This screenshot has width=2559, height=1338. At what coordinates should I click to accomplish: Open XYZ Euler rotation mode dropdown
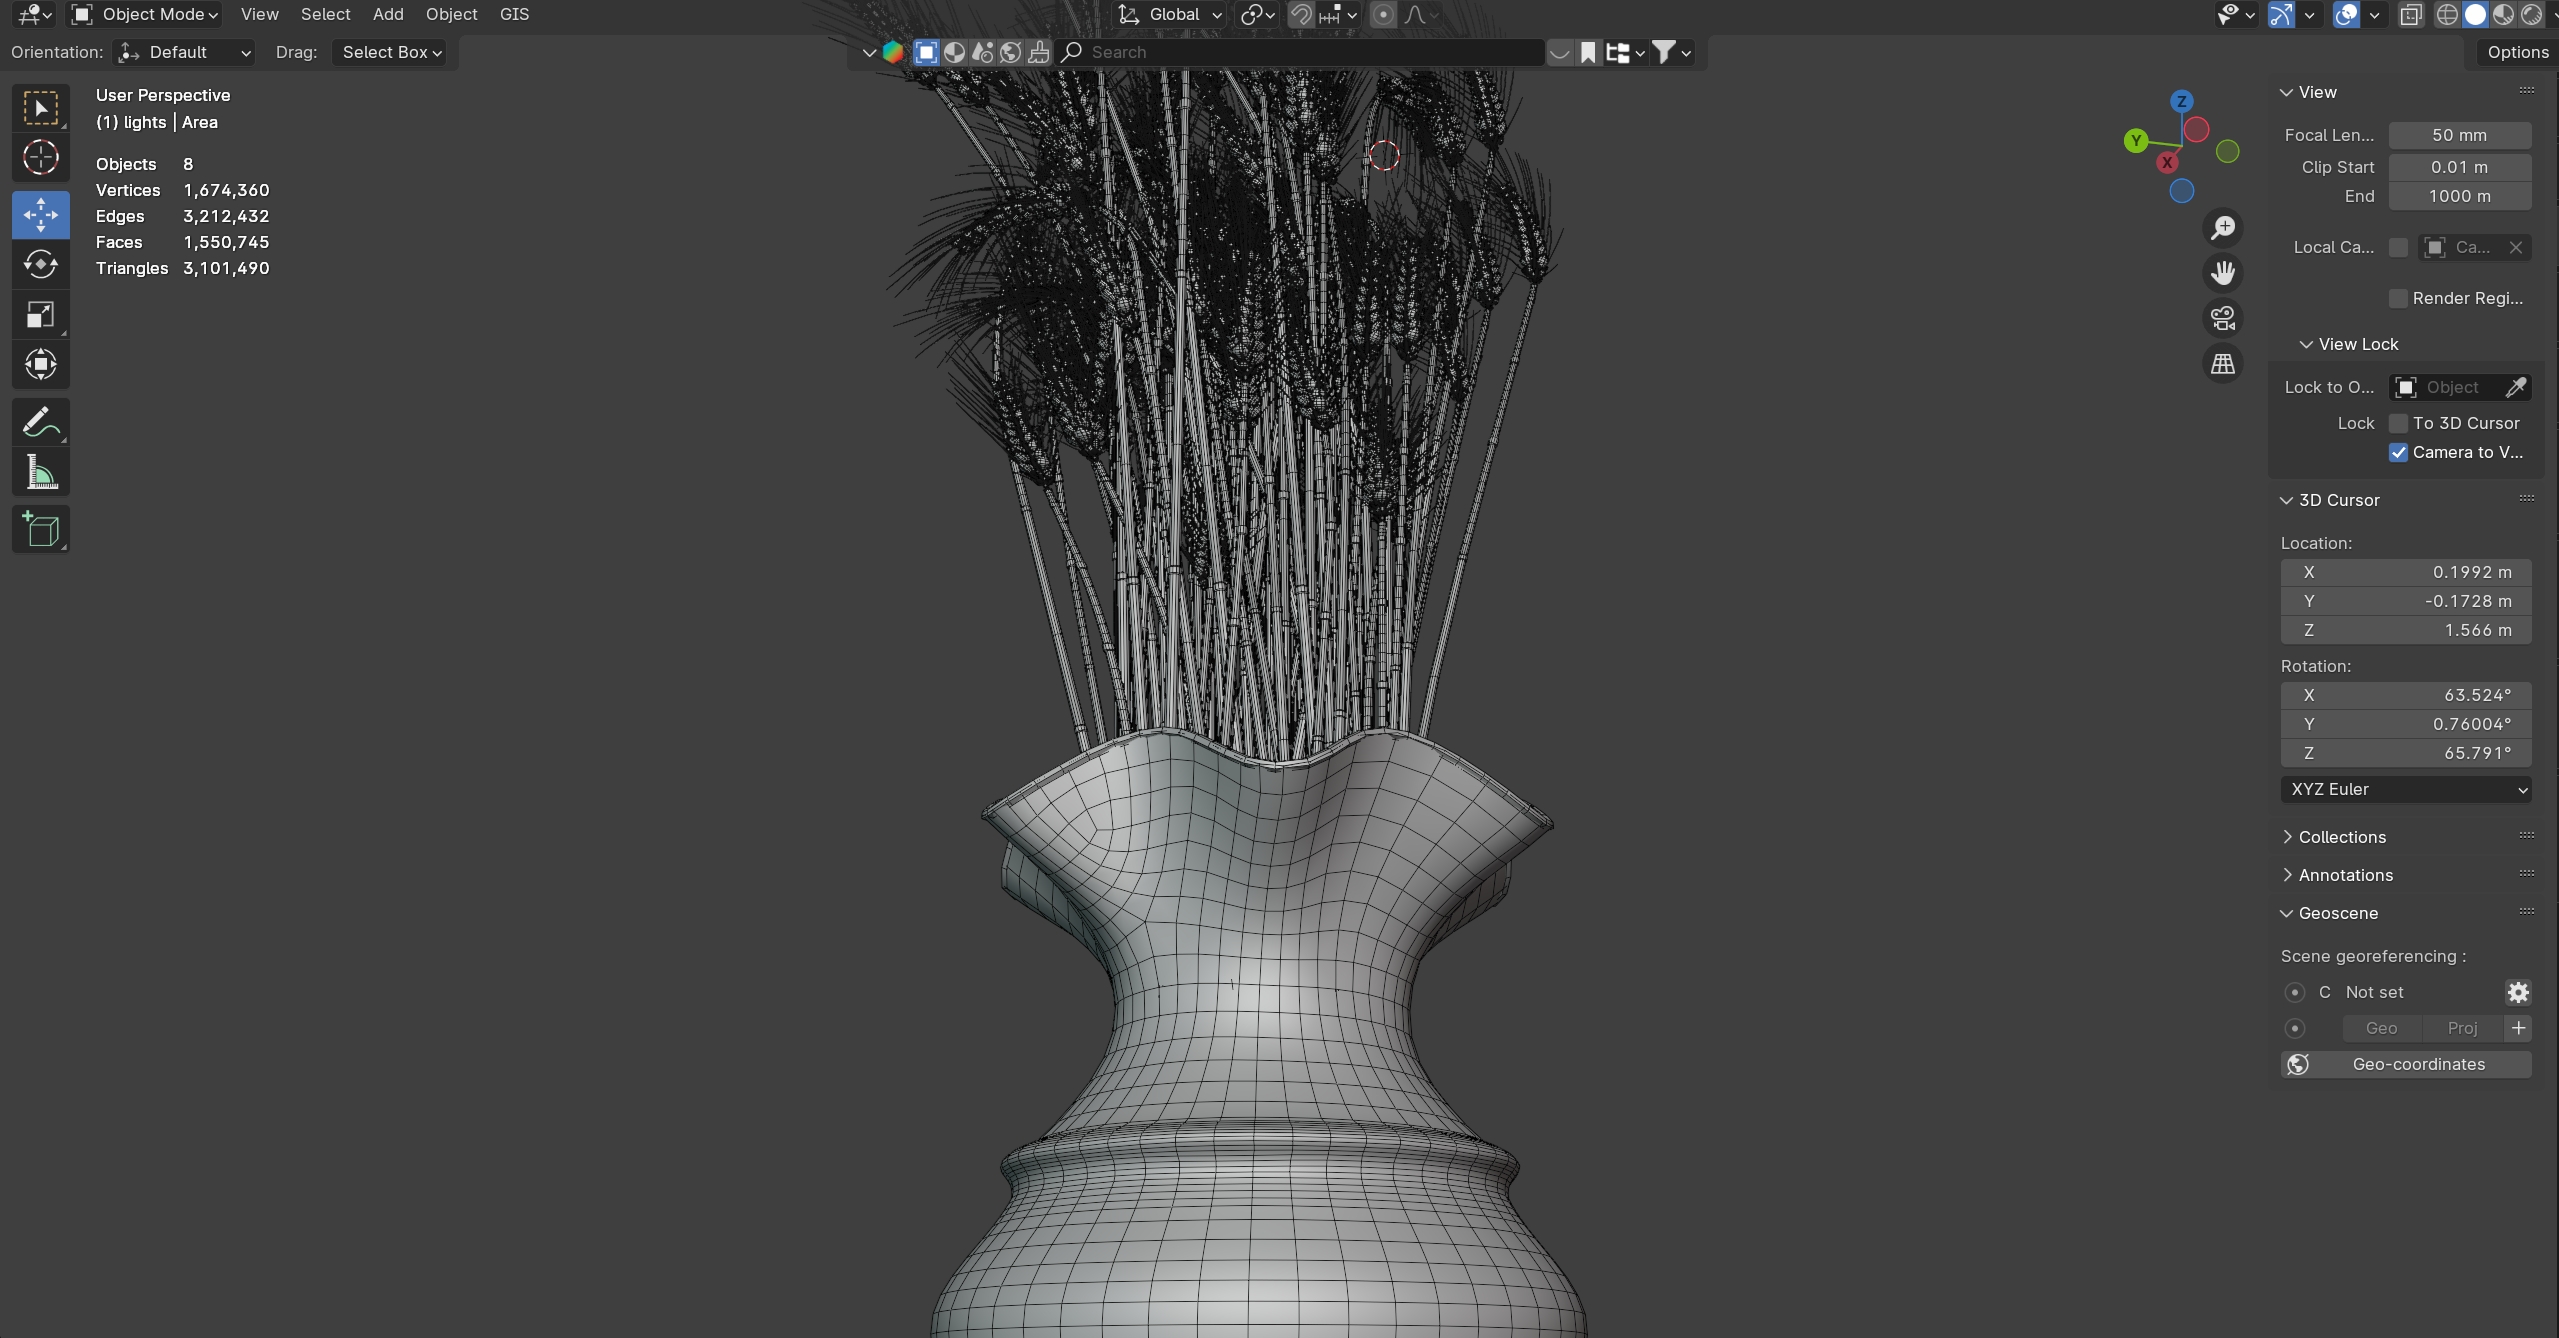pos(2405,789)
